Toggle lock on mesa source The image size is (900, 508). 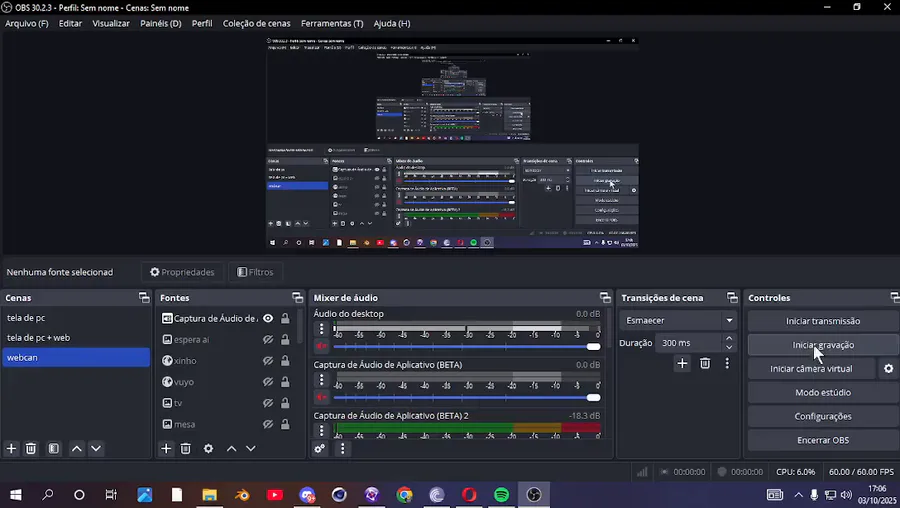285,424
